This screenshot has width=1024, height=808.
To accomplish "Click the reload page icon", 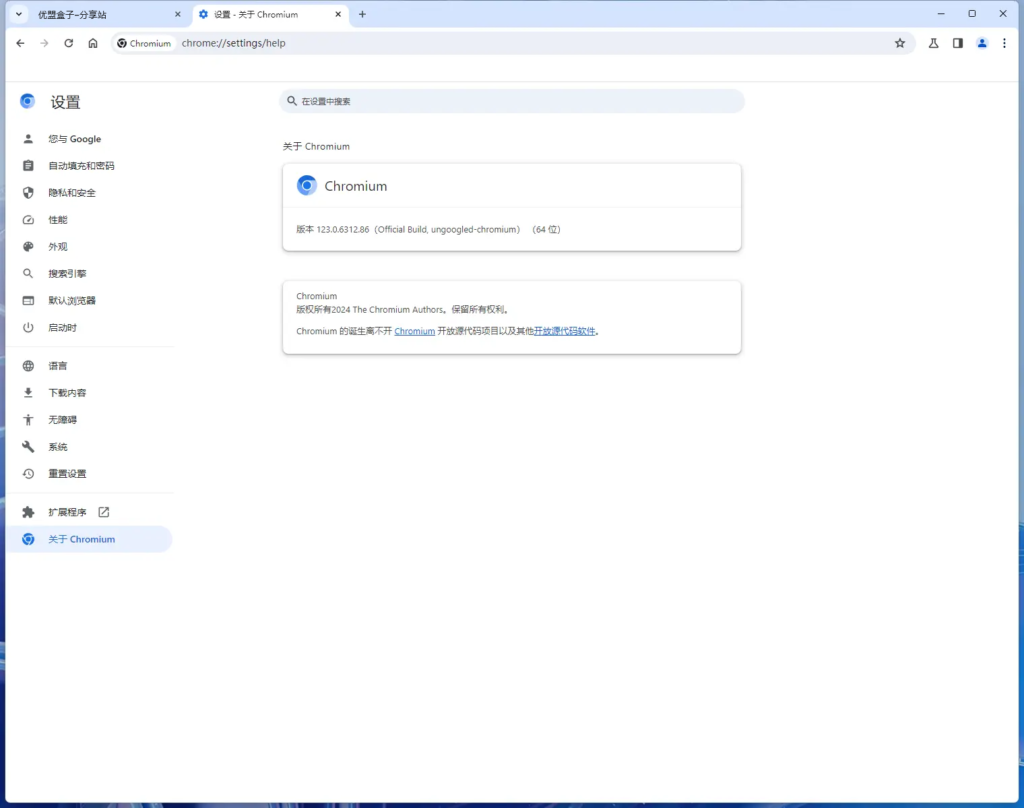I will pos(69,43).
